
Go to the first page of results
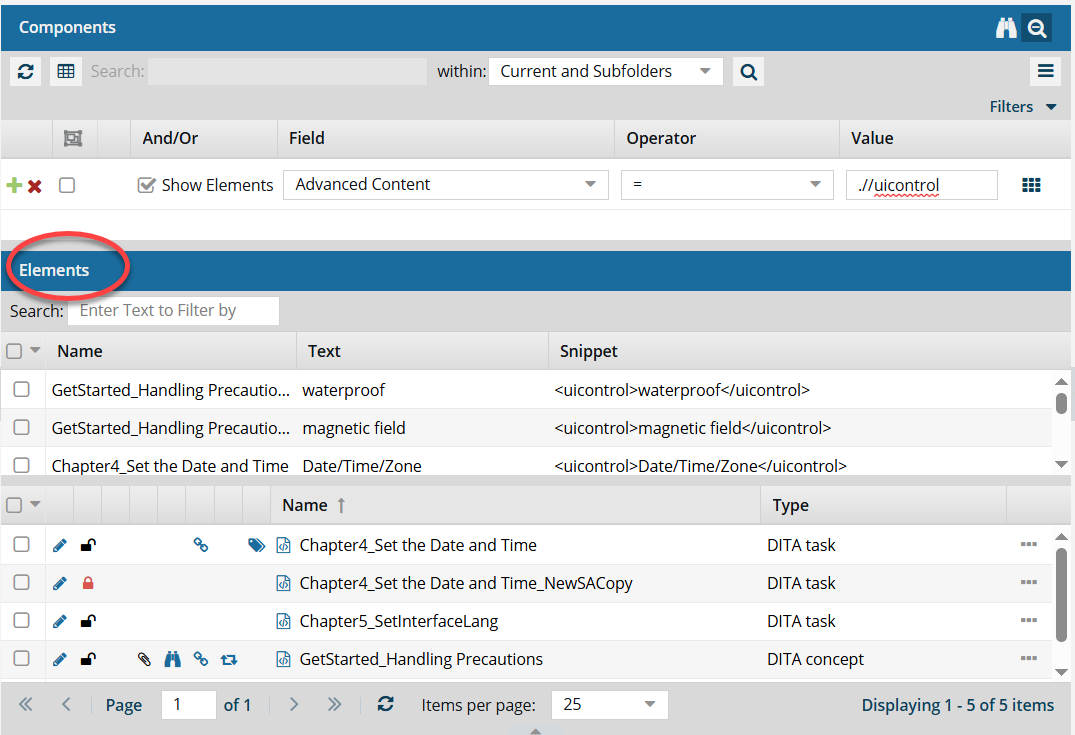click(26, 704)
